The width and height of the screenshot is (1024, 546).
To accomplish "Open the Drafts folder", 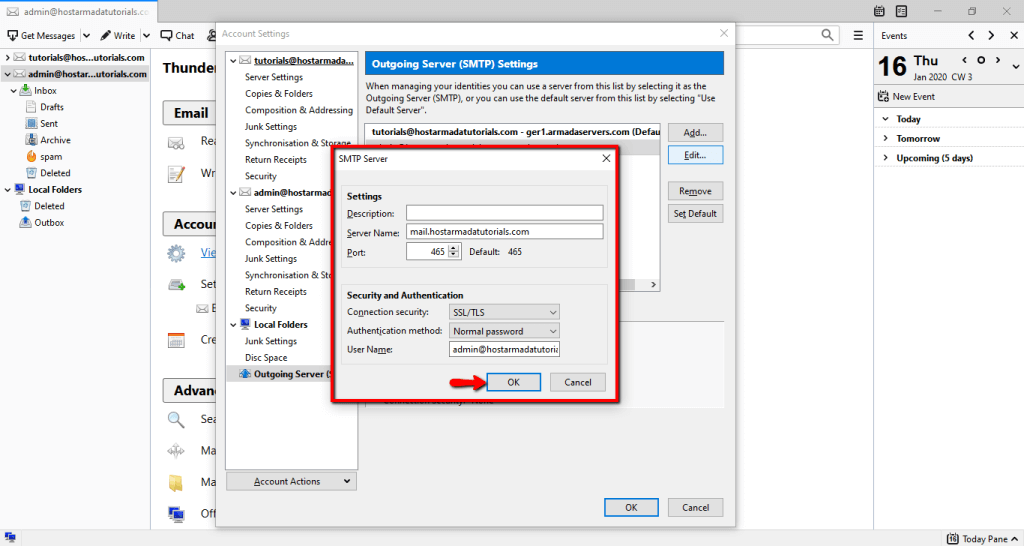I will (x=52, y=107).
